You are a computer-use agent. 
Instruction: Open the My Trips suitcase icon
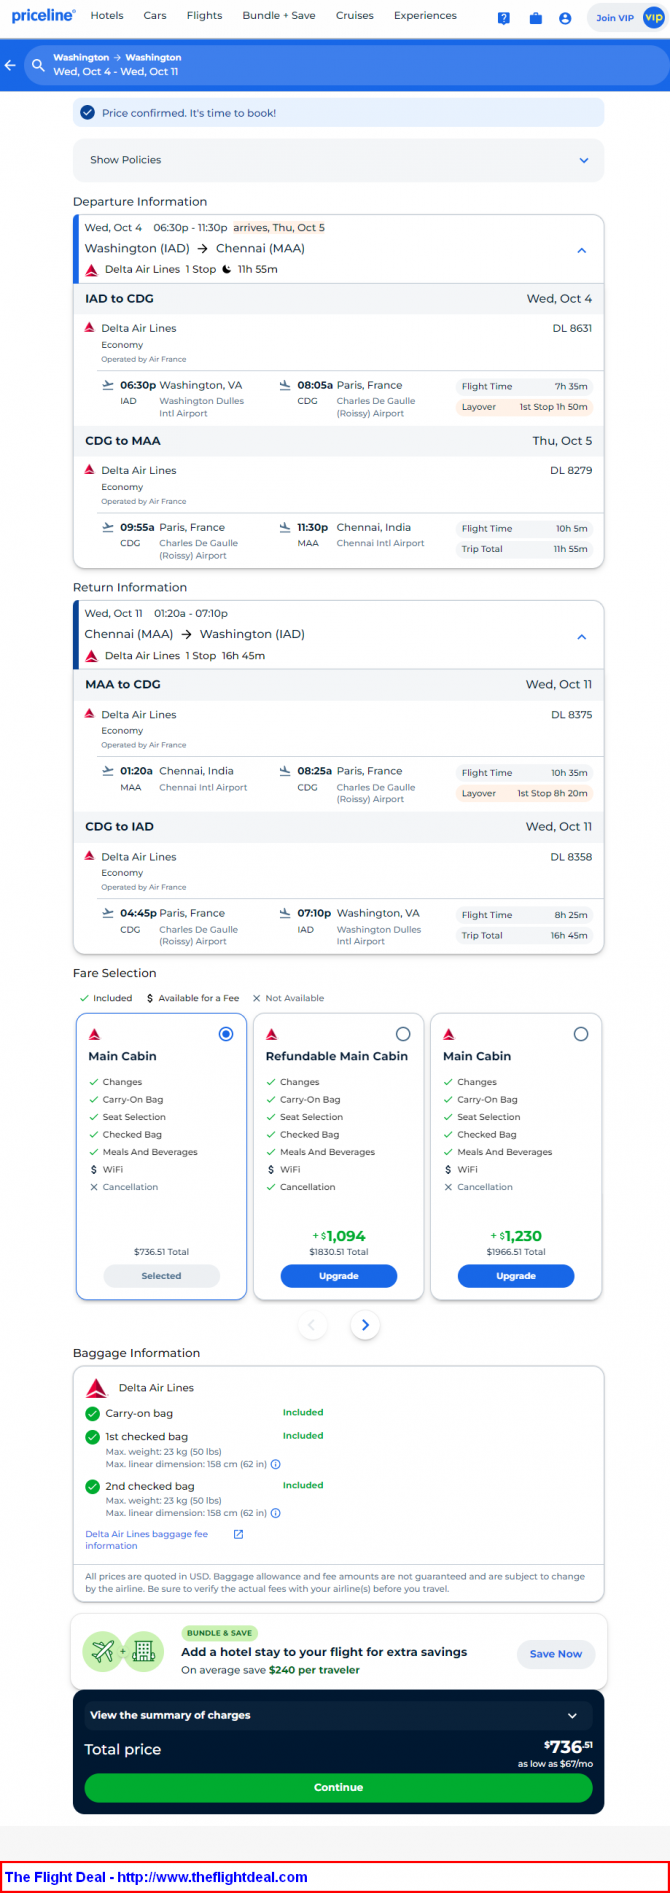(x=535, y=18)
